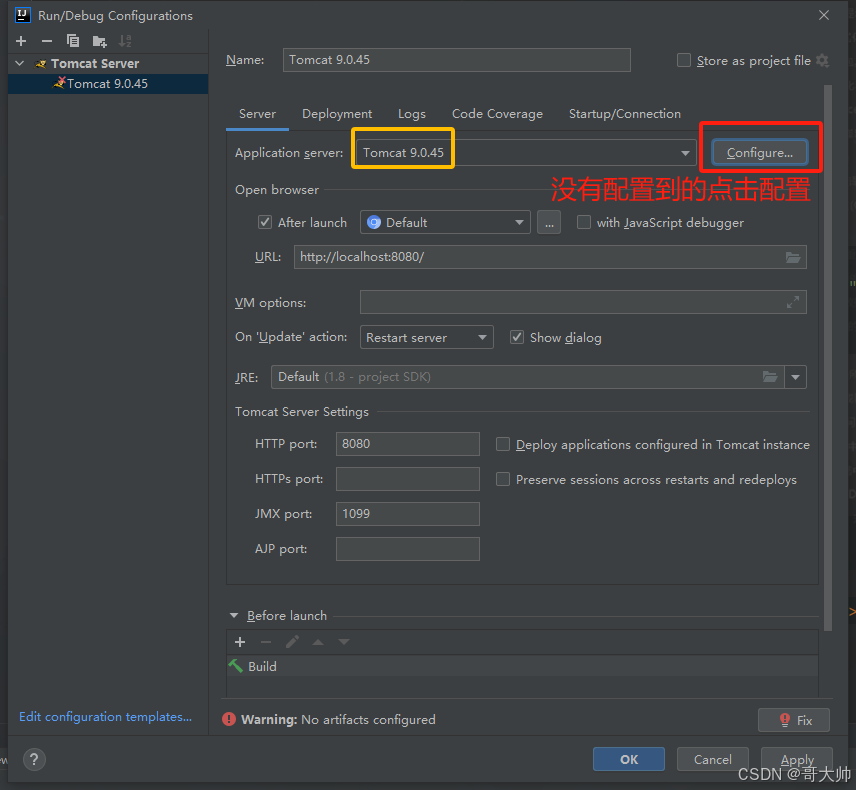
Task: Copy the selected configuration
Action: point(73,41)
